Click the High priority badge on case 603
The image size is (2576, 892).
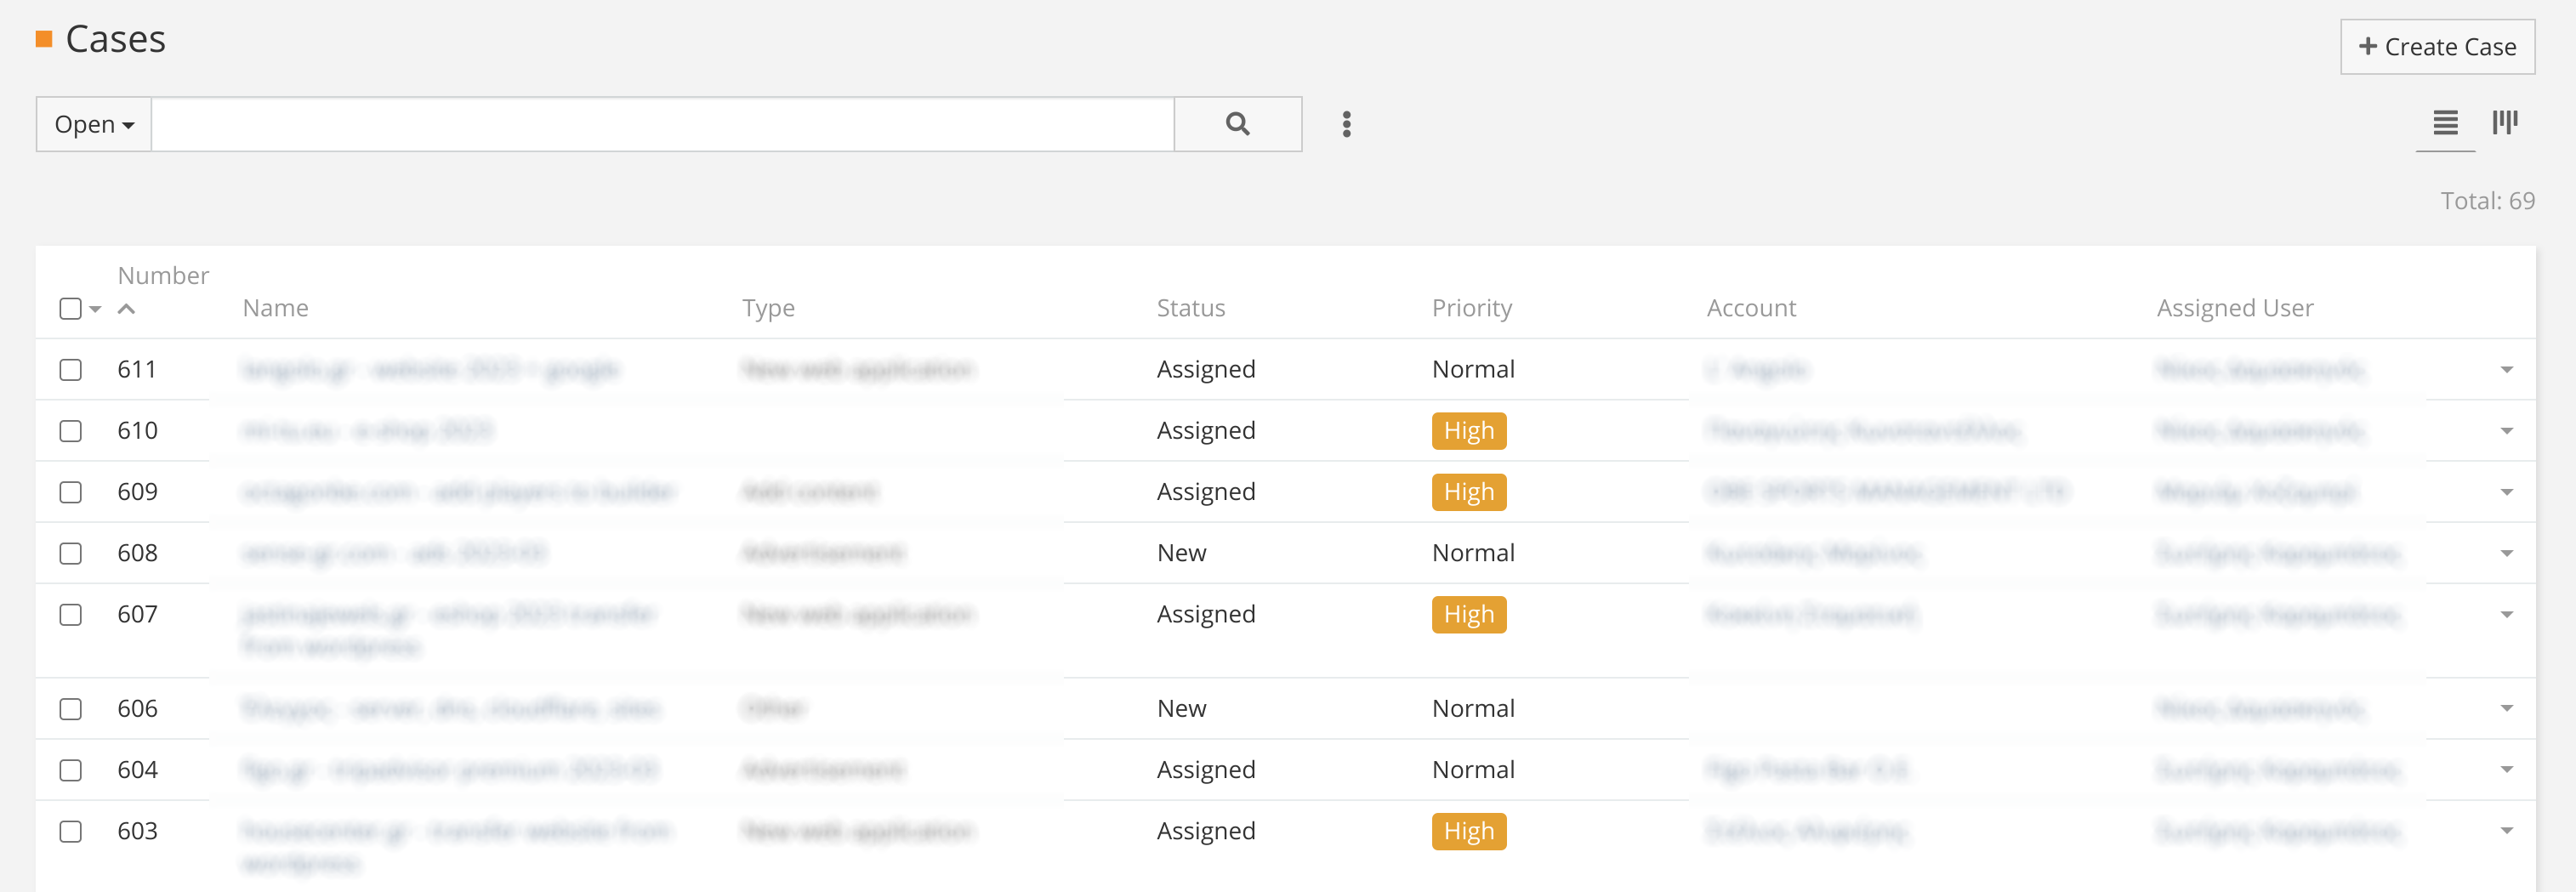[1468, 831]
